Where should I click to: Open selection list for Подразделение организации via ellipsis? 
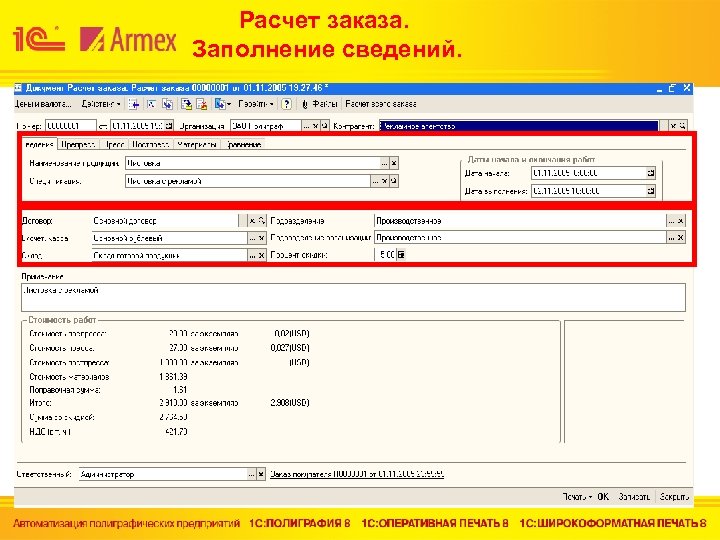[x=671, y=237]
